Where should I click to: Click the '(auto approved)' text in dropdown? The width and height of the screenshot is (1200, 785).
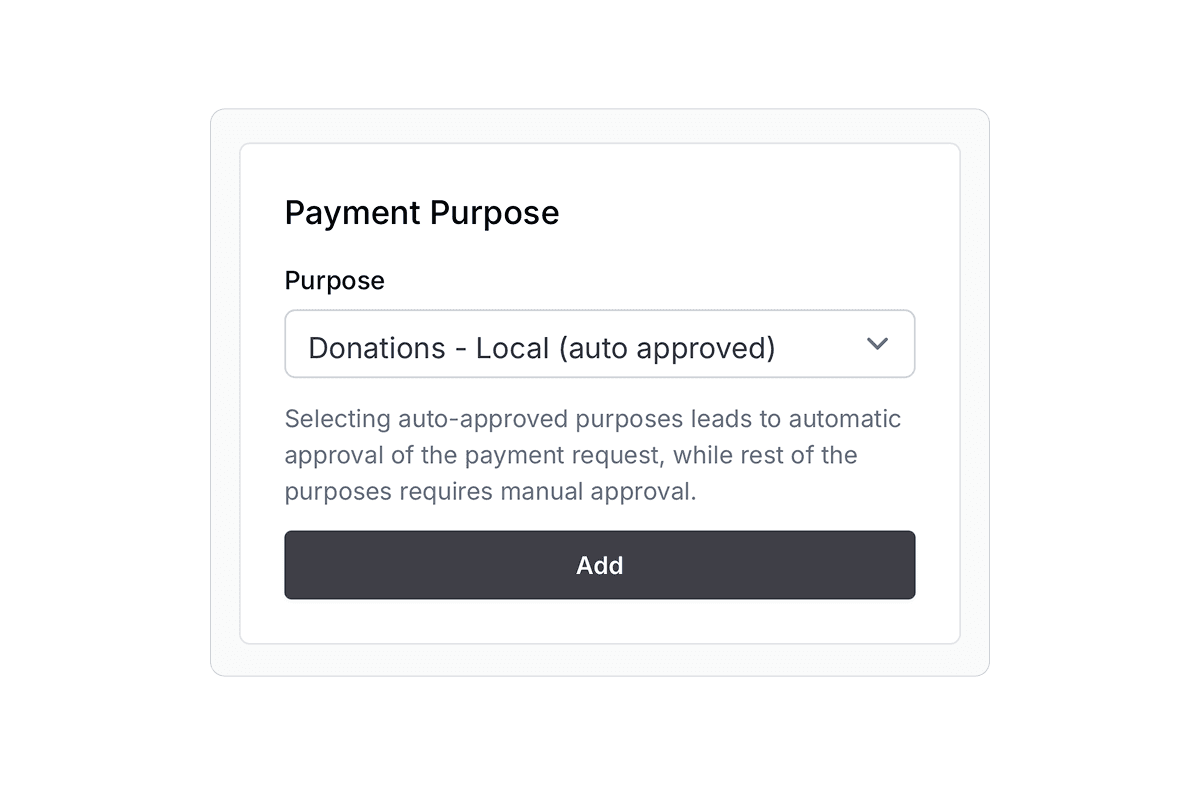667,348
